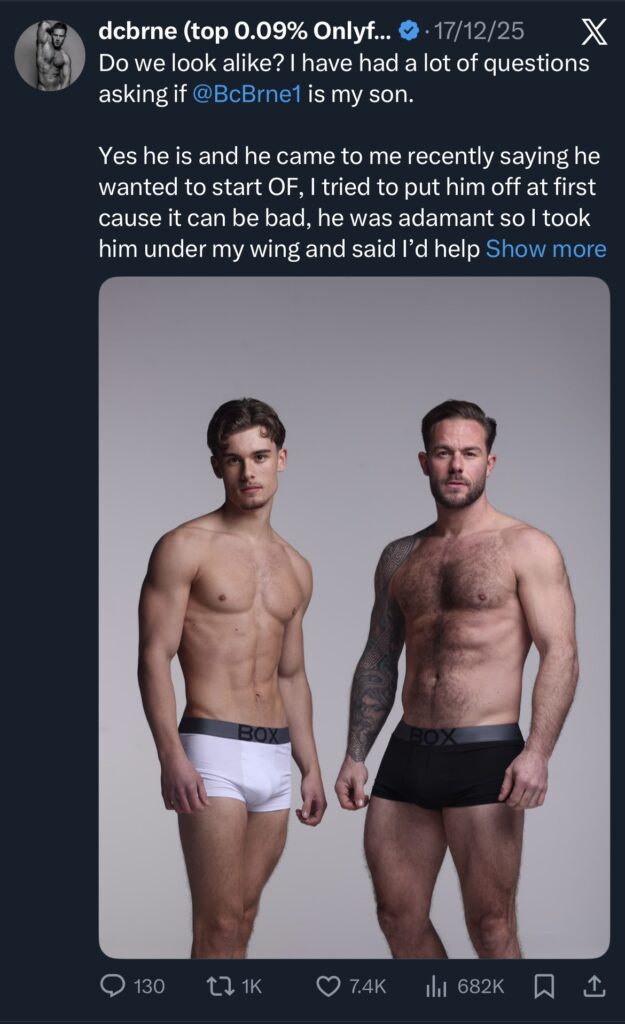The height and width of the screenshot is (1024, 625).
Task: Bookmark this post
Action: 544,986
